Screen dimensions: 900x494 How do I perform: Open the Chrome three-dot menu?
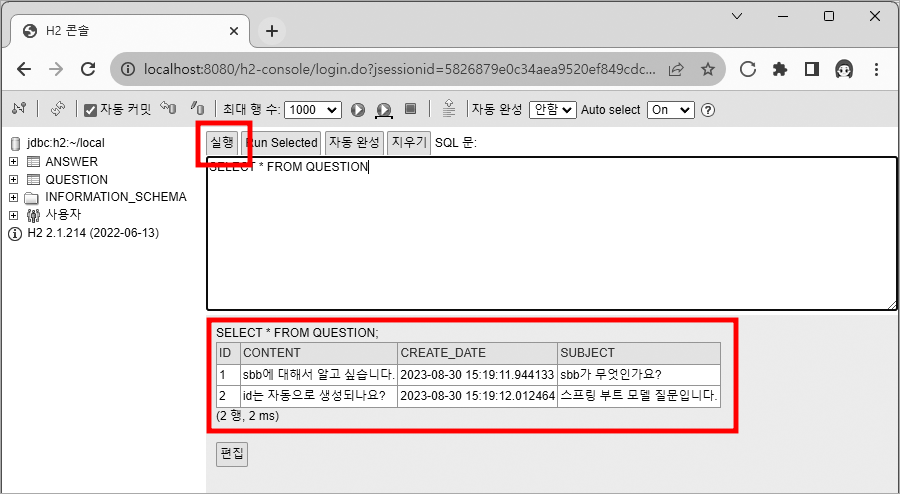tap(876, 69)
